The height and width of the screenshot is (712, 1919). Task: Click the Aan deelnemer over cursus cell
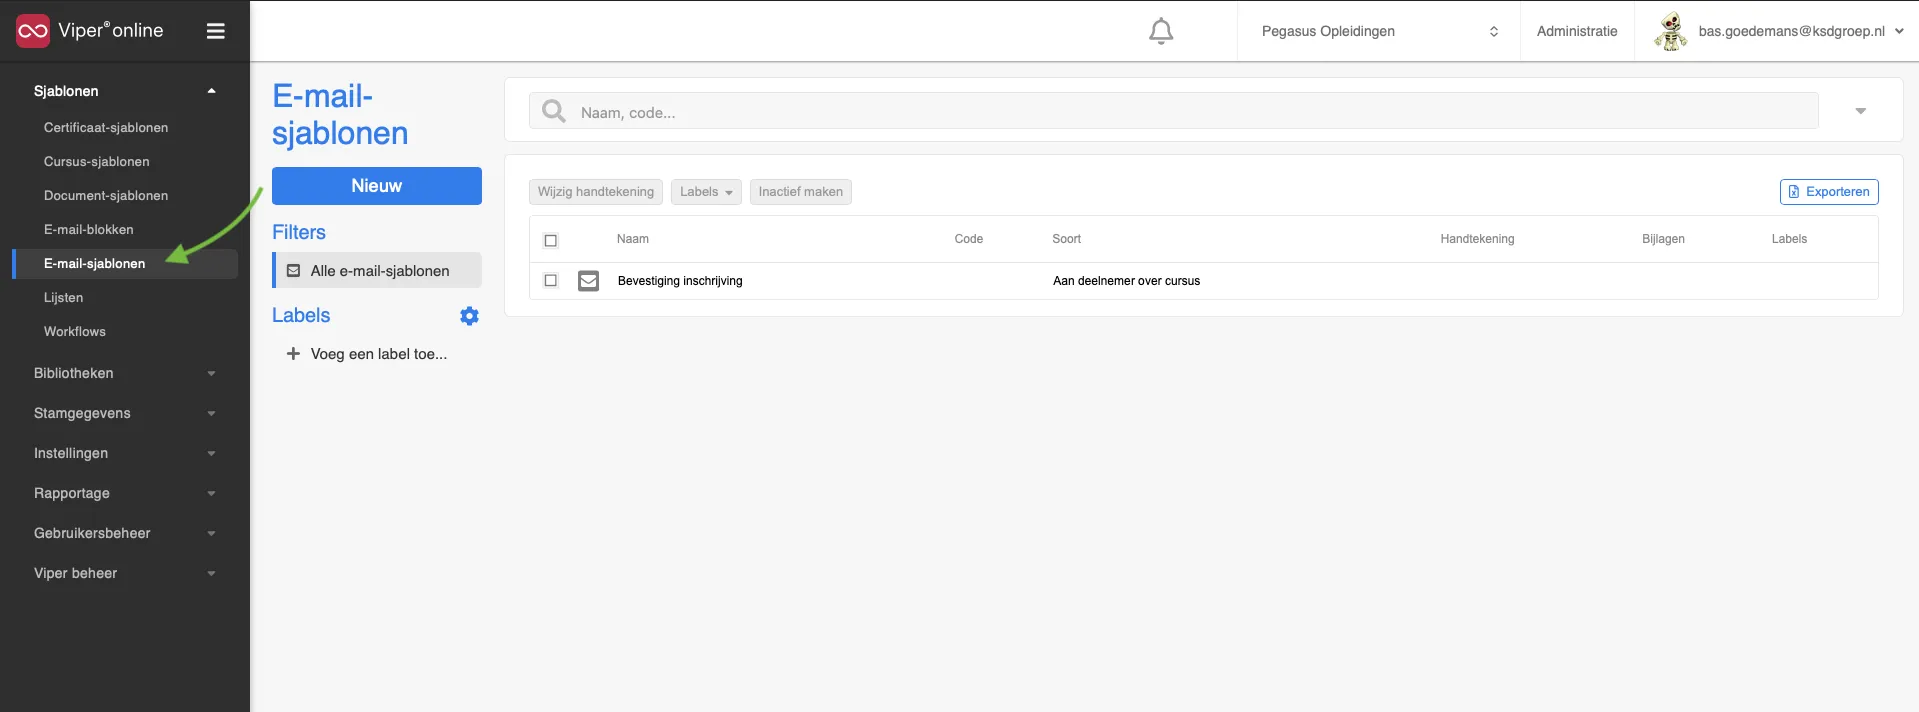tap(1126, 281)
